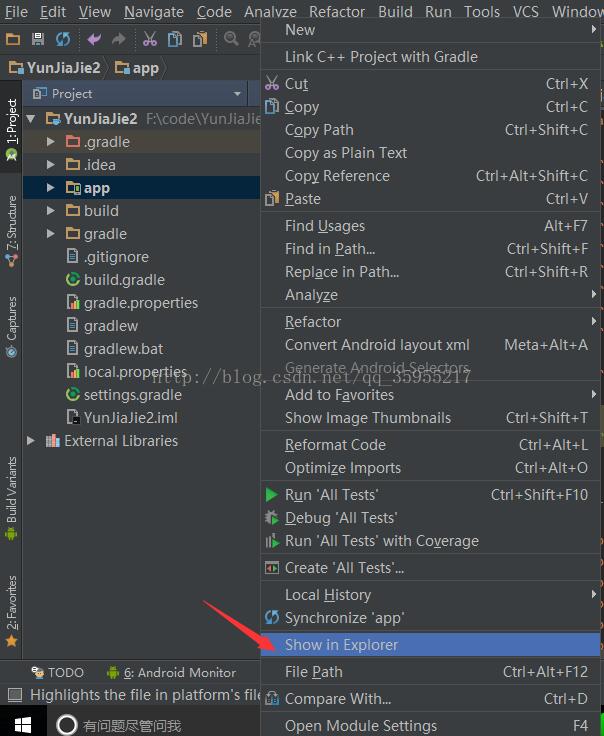604x736 pixels.
Task: Open the 2: Favorites side tab
Action: coord(11,611)
